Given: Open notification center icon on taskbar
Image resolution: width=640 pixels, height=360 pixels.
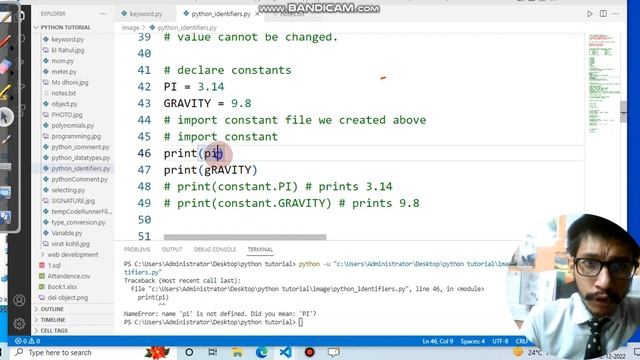Looking at the screenshot, I should (x=636, y=352).
